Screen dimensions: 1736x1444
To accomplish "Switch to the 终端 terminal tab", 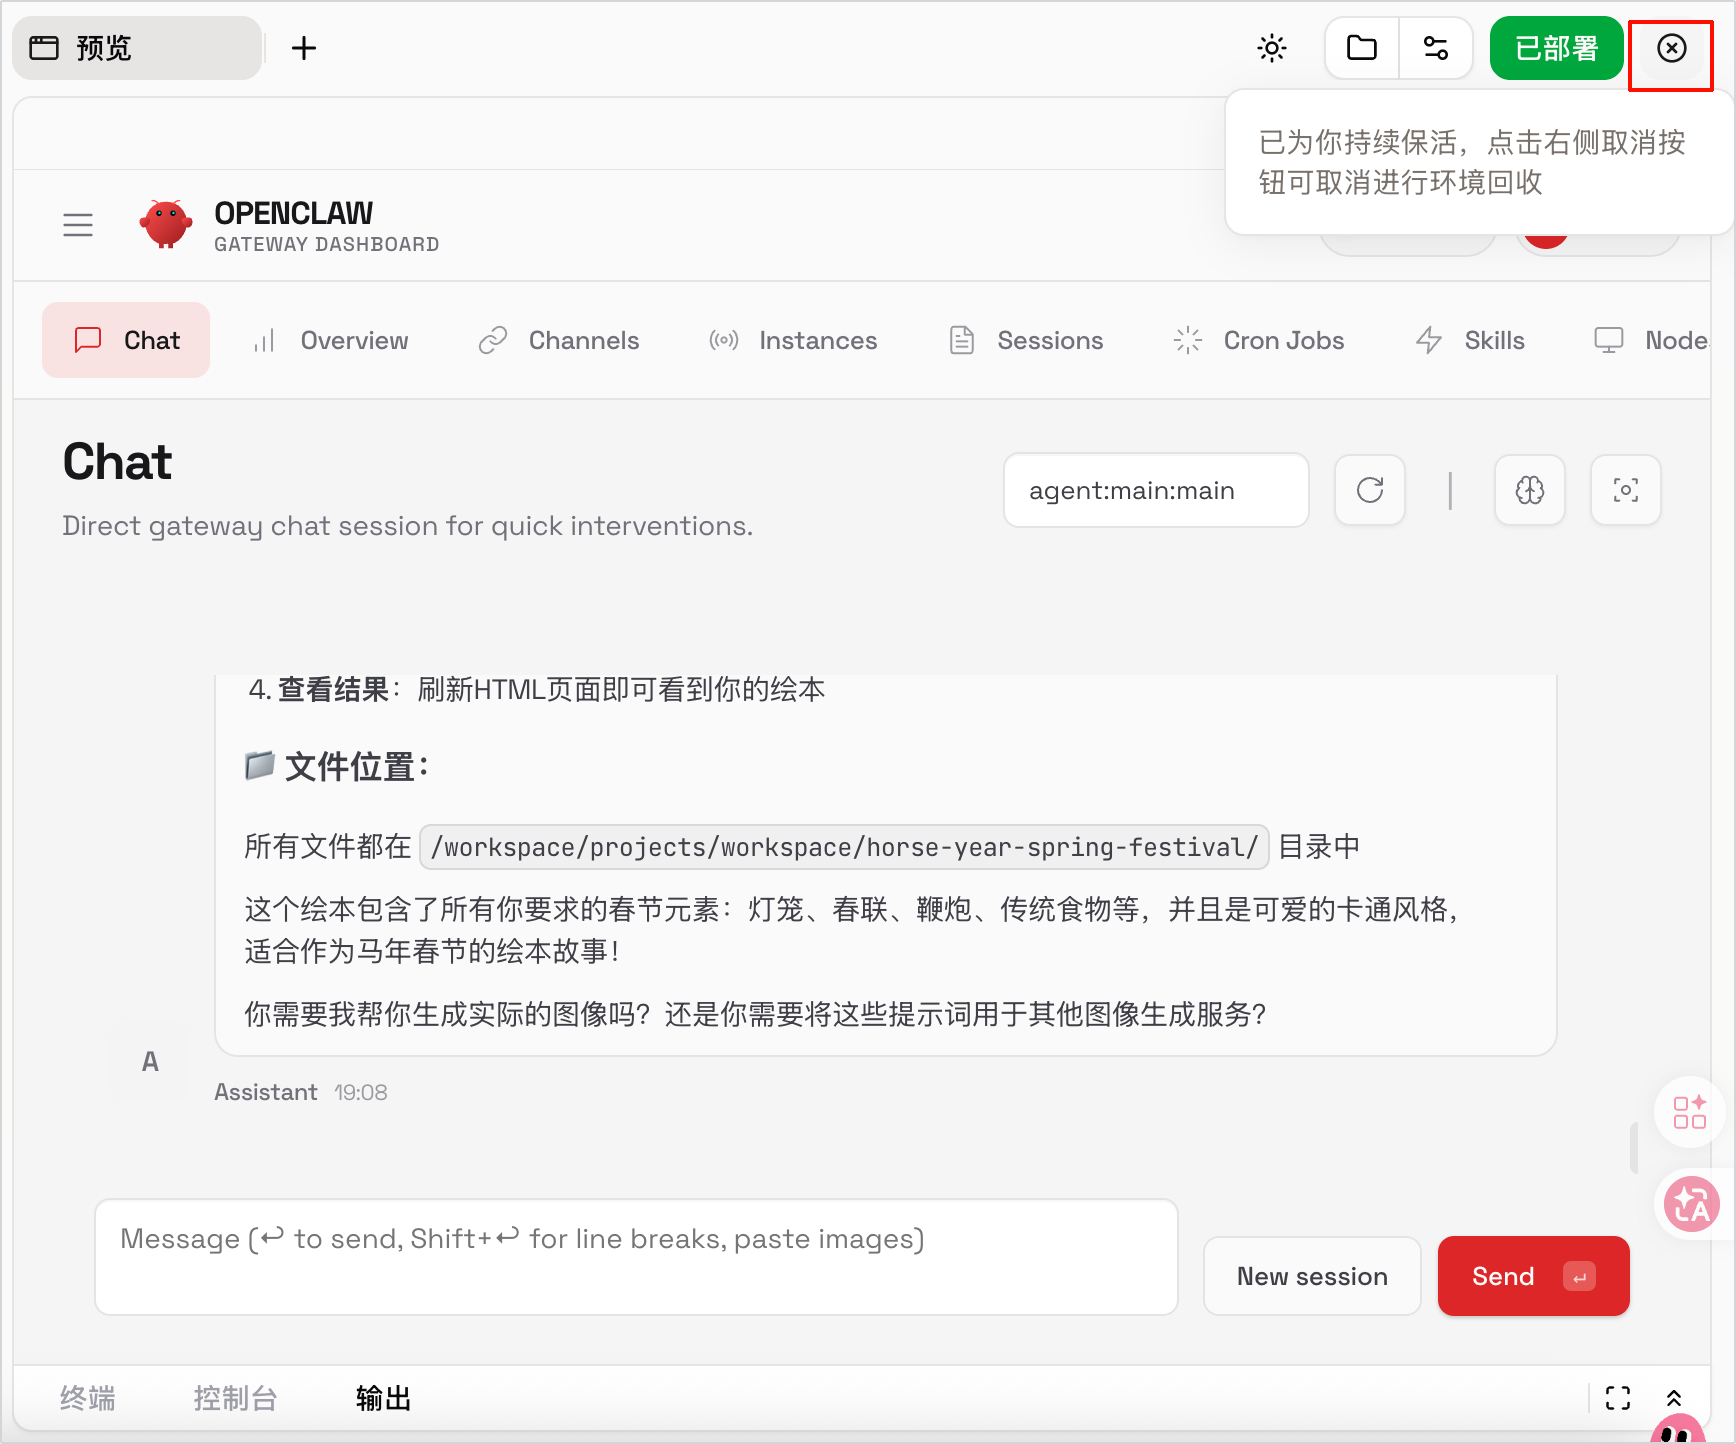I will tap(88, 1398).
